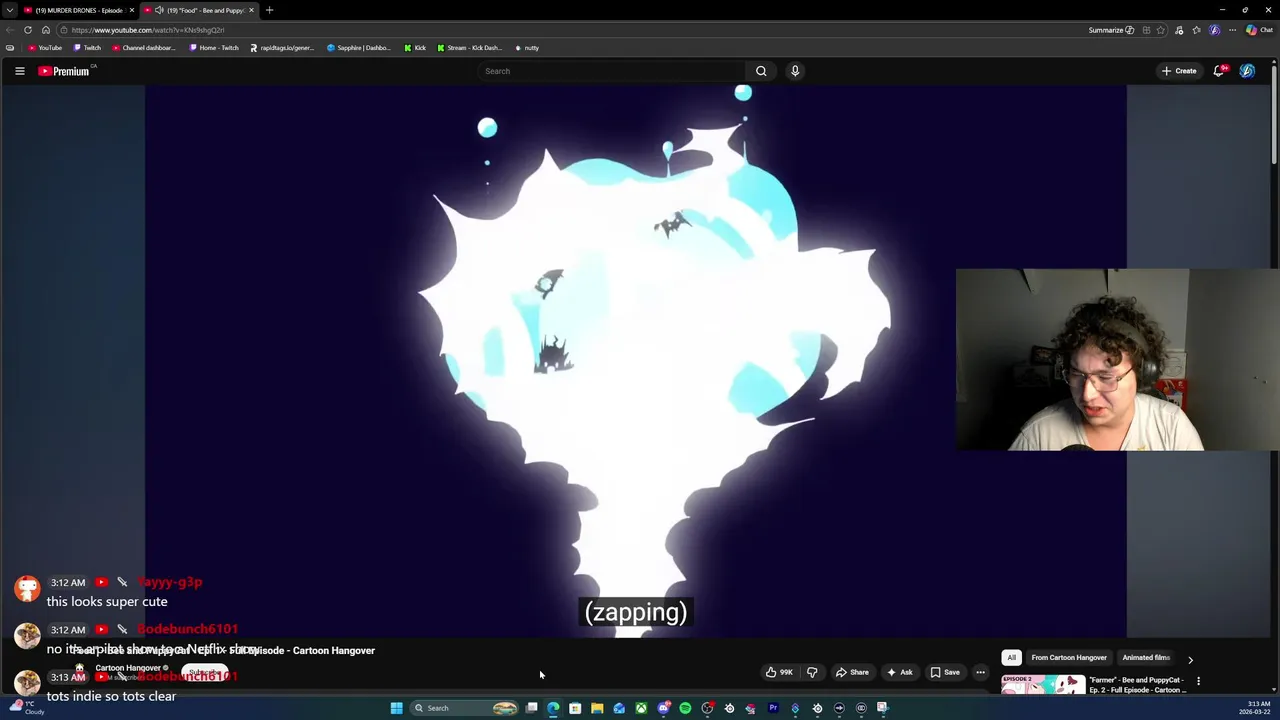Go to YouTube Premium home logo
The height and width of the screenshot is (720, 1280).
65,71
